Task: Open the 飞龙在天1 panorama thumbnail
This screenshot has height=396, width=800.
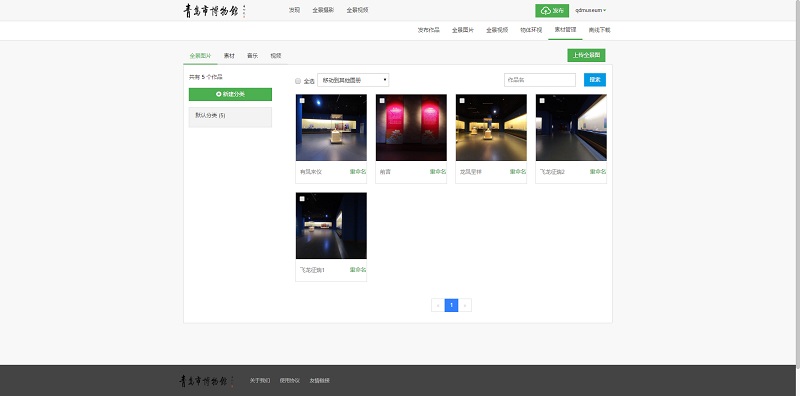Action: click(x=331, y=226)
